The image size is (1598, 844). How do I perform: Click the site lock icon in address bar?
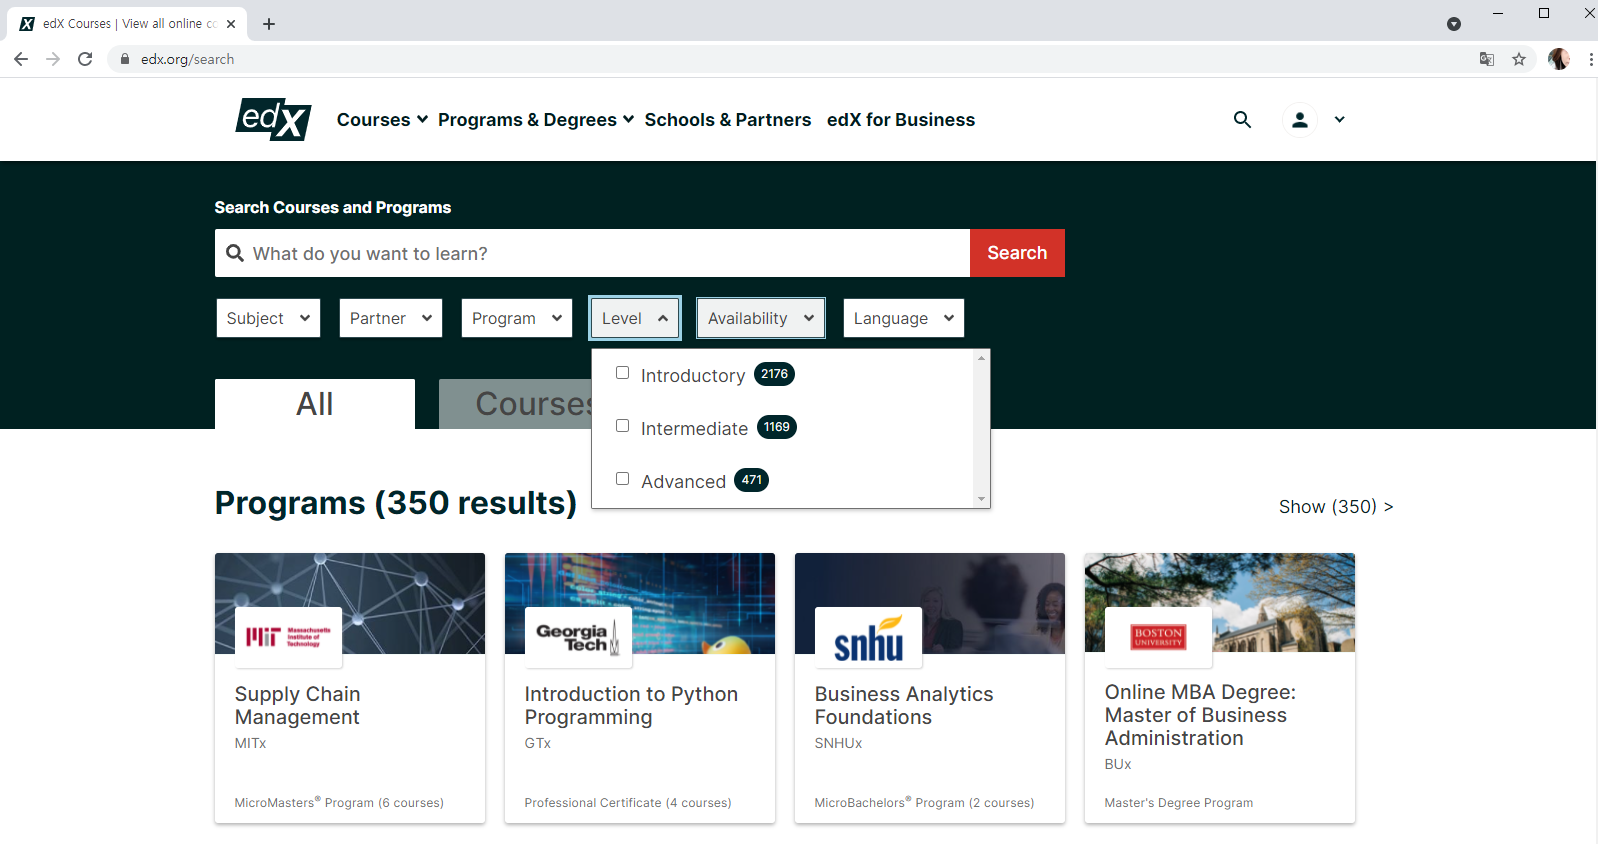125,59
